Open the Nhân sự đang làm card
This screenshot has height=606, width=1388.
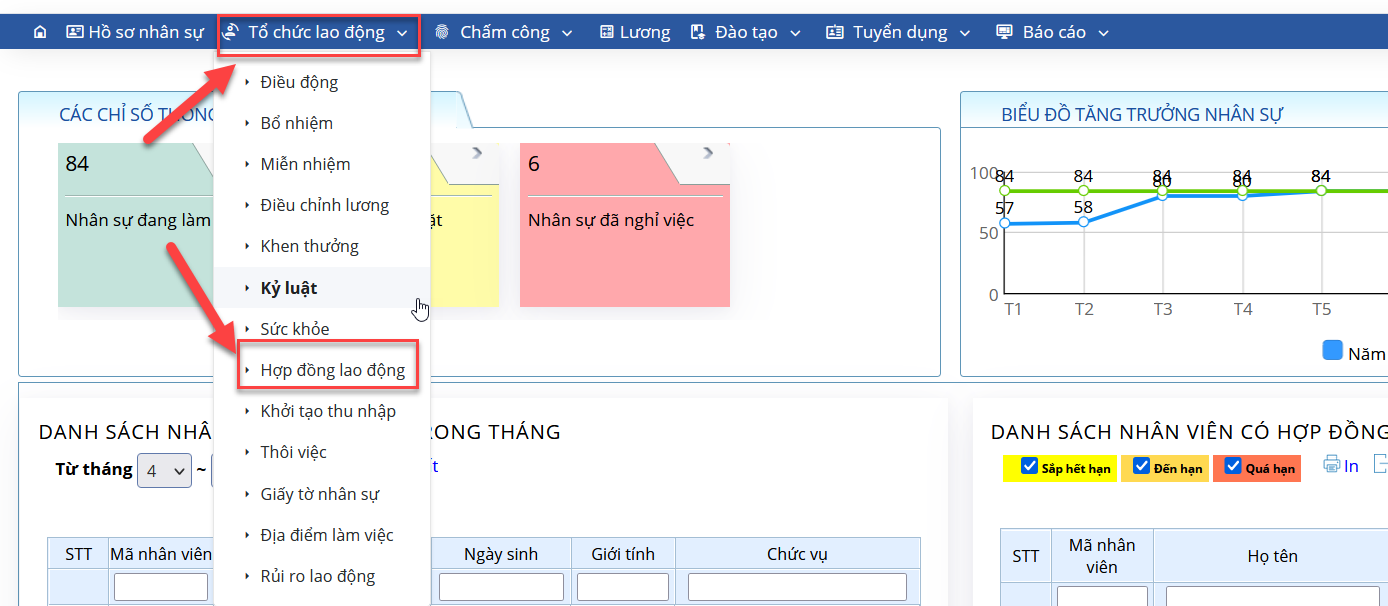point(135,225)
